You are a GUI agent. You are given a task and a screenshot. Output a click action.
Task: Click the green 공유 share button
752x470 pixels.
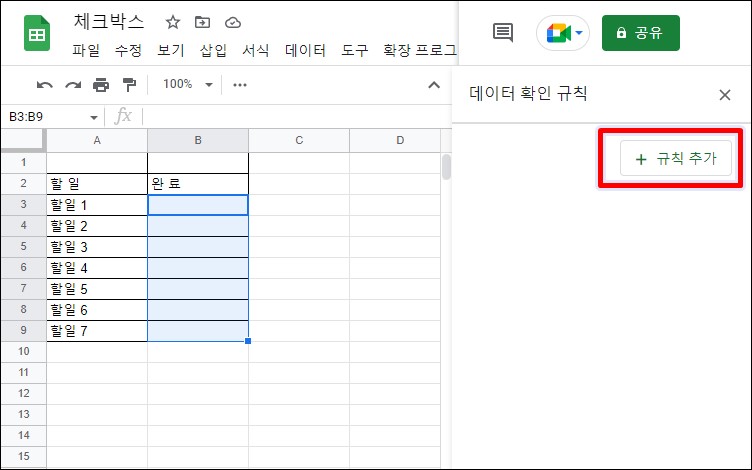(641, 33)
